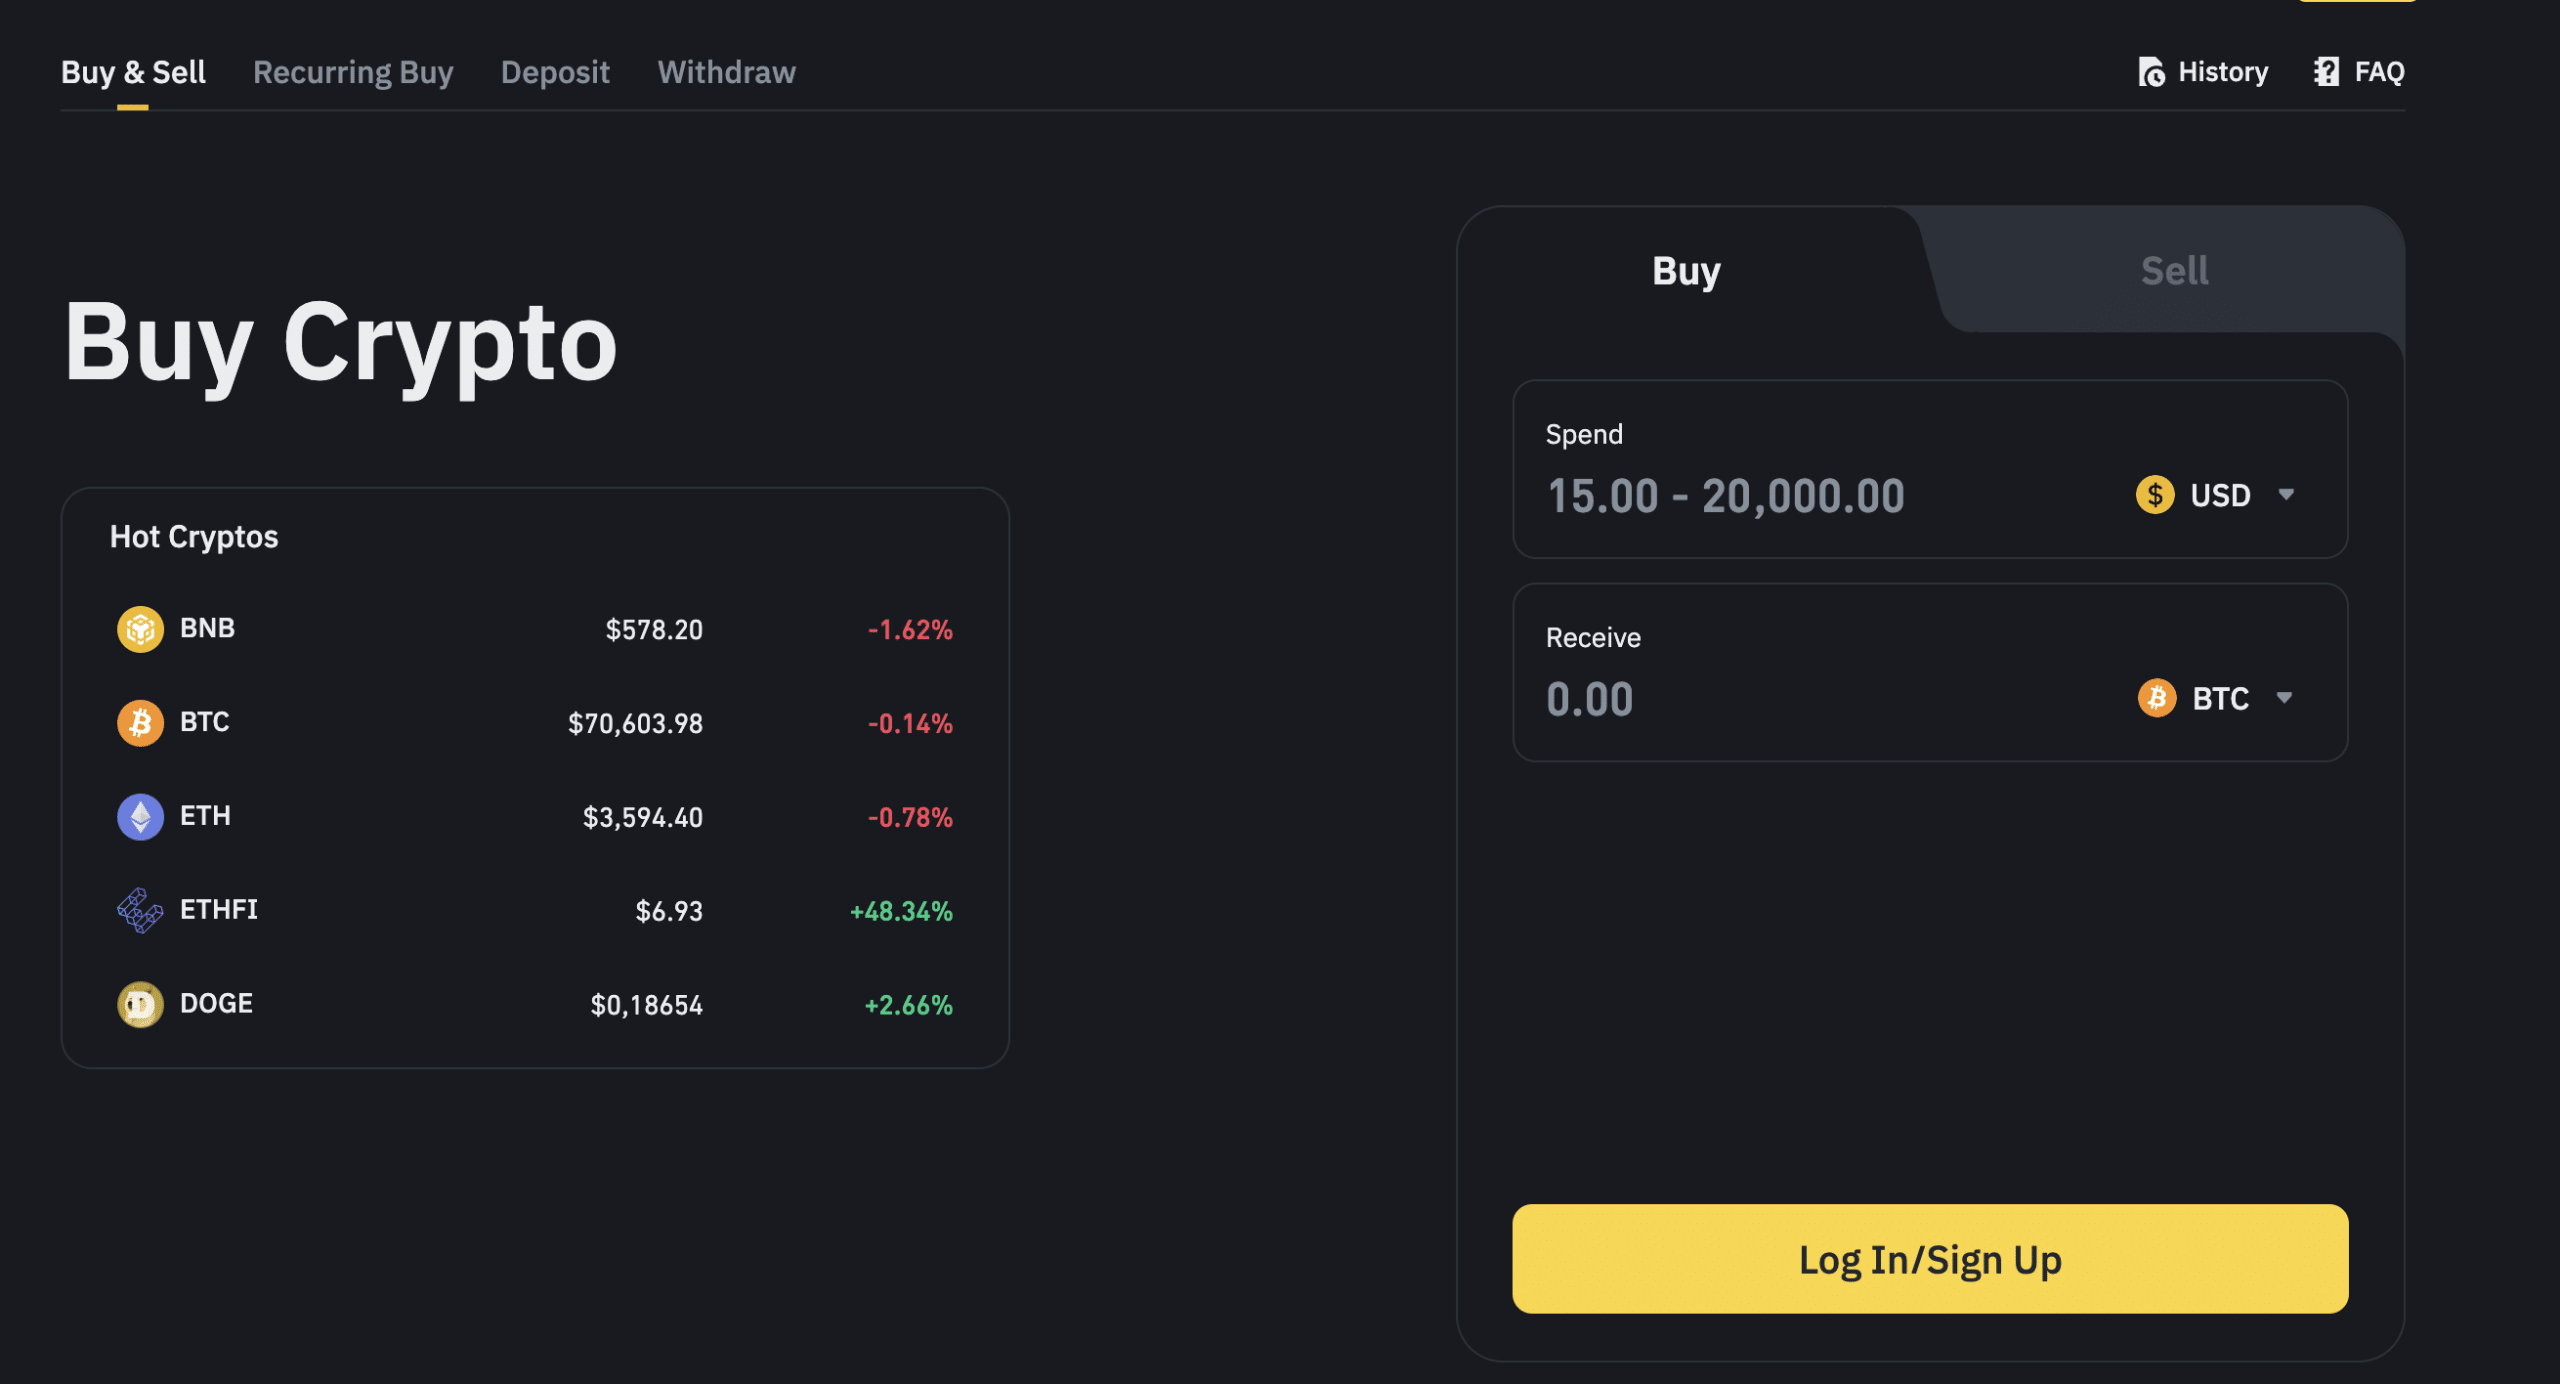The width and height of the screenshot is (2560, 1384).
Task: Click the FAQ question mark icon
Action: tap(2325, 71)
